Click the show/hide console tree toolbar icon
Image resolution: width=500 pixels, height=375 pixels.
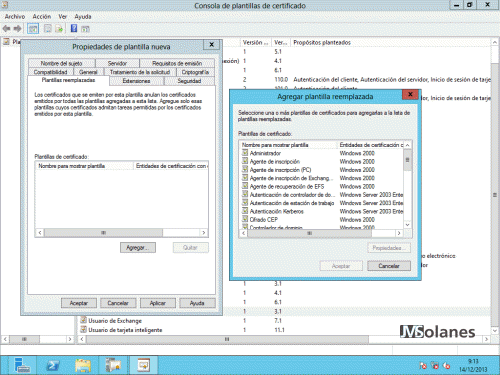click(x=33, y=29)
